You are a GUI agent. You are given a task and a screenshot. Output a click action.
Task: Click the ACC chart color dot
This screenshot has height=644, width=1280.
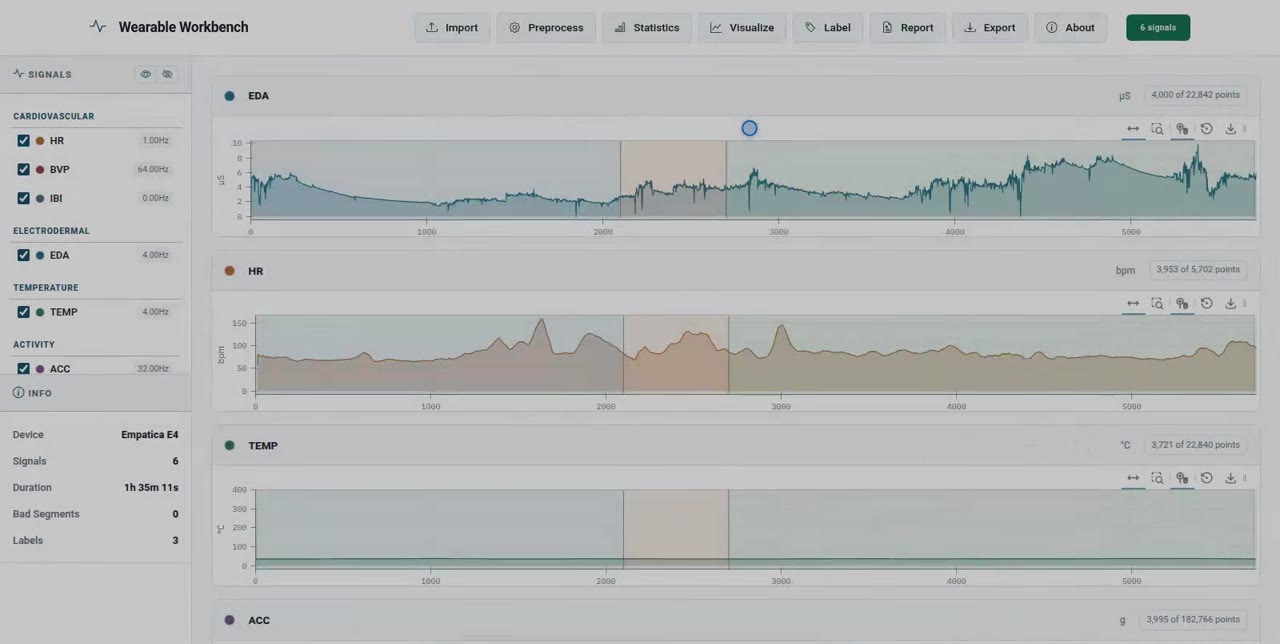[229, 620]
